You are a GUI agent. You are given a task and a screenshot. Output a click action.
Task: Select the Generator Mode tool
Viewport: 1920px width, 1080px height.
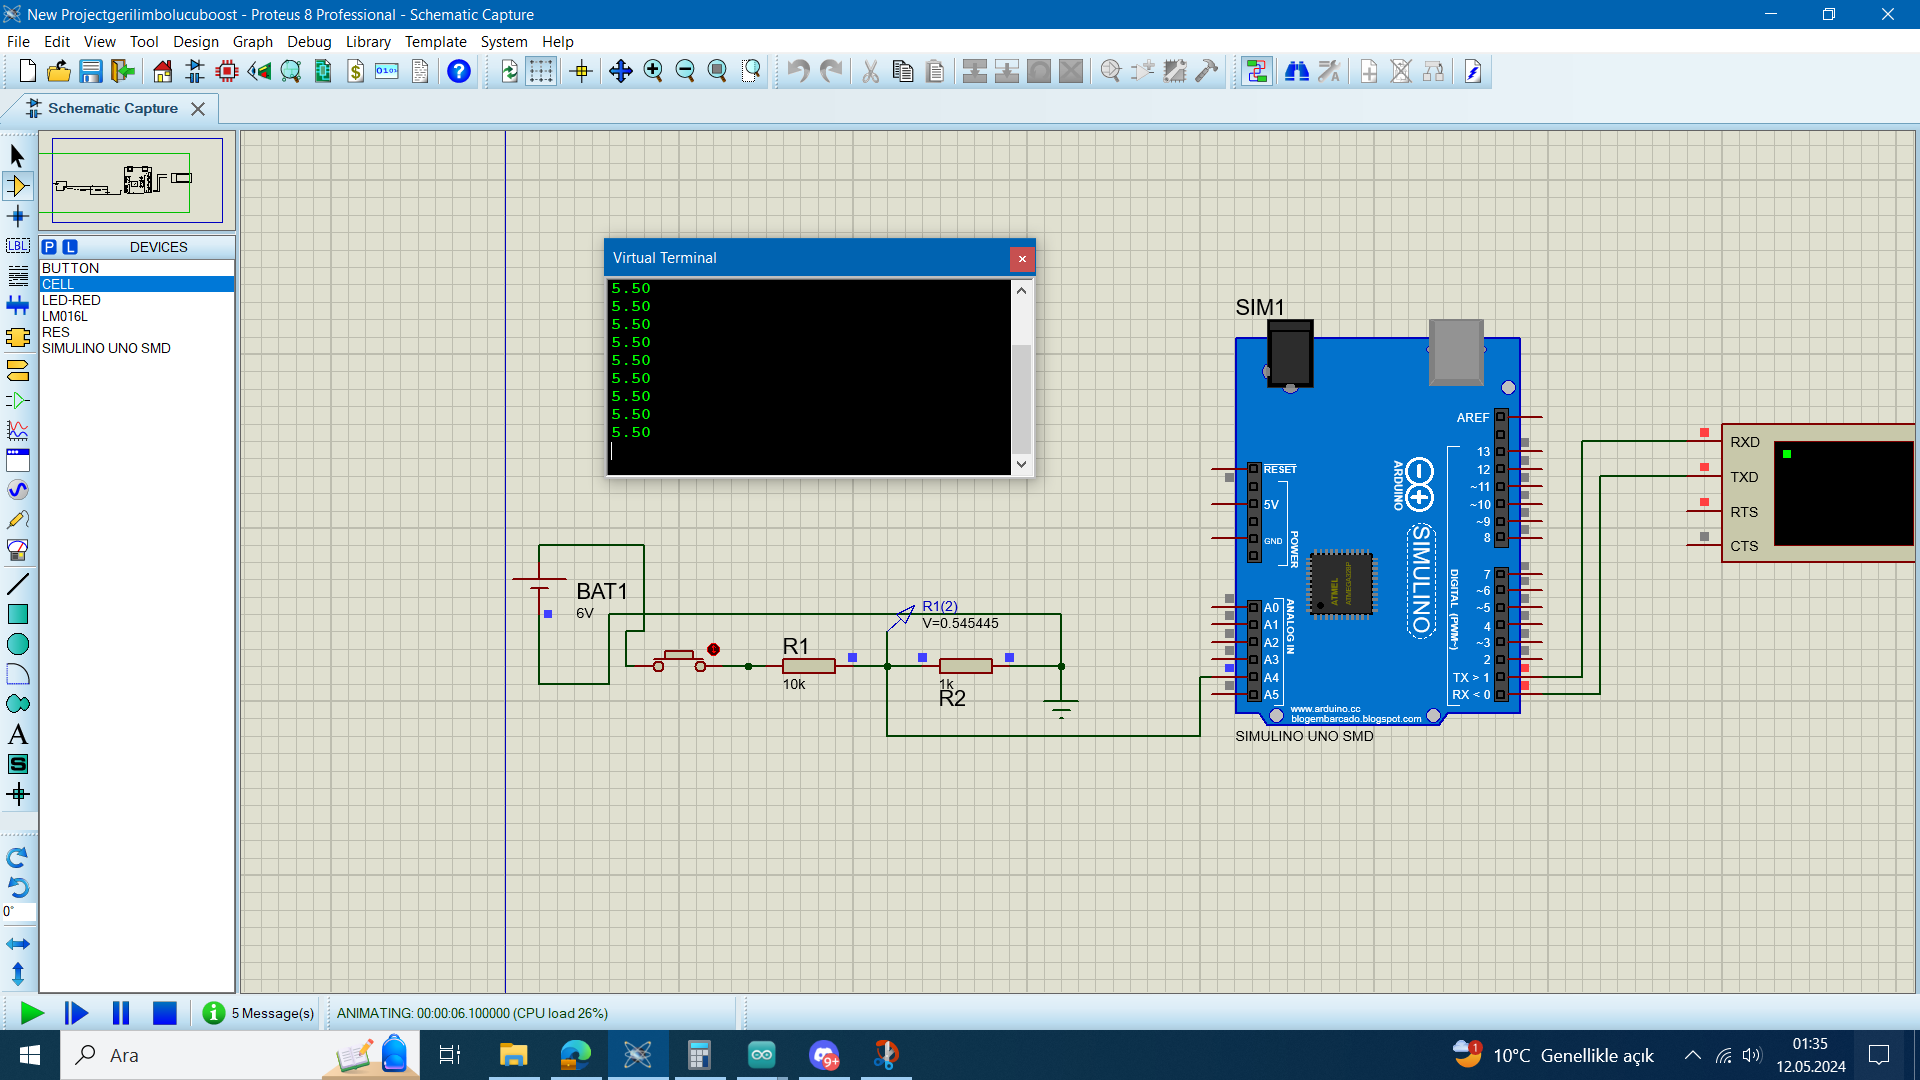[17, 487]
